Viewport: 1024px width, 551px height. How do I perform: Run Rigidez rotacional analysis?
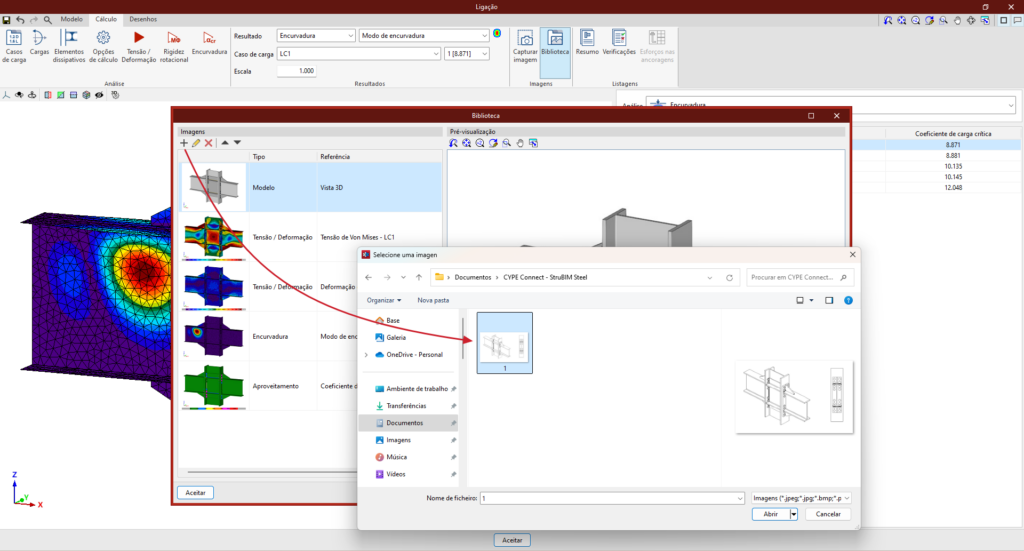pos(174,46)
